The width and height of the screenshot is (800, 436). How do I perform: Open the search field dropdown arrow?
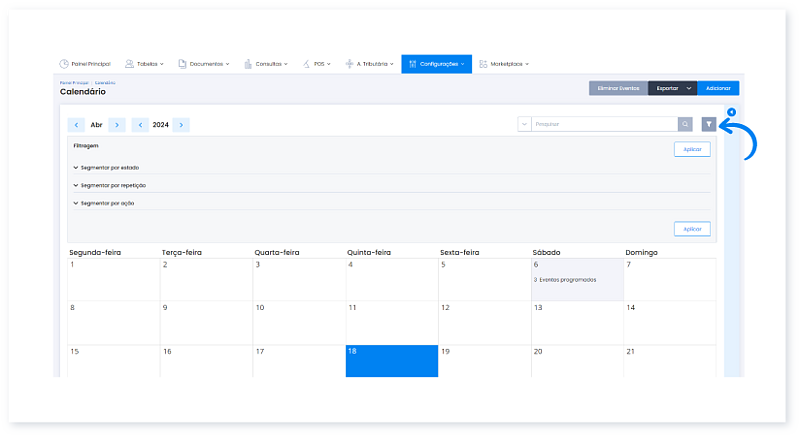click(524, 124)
